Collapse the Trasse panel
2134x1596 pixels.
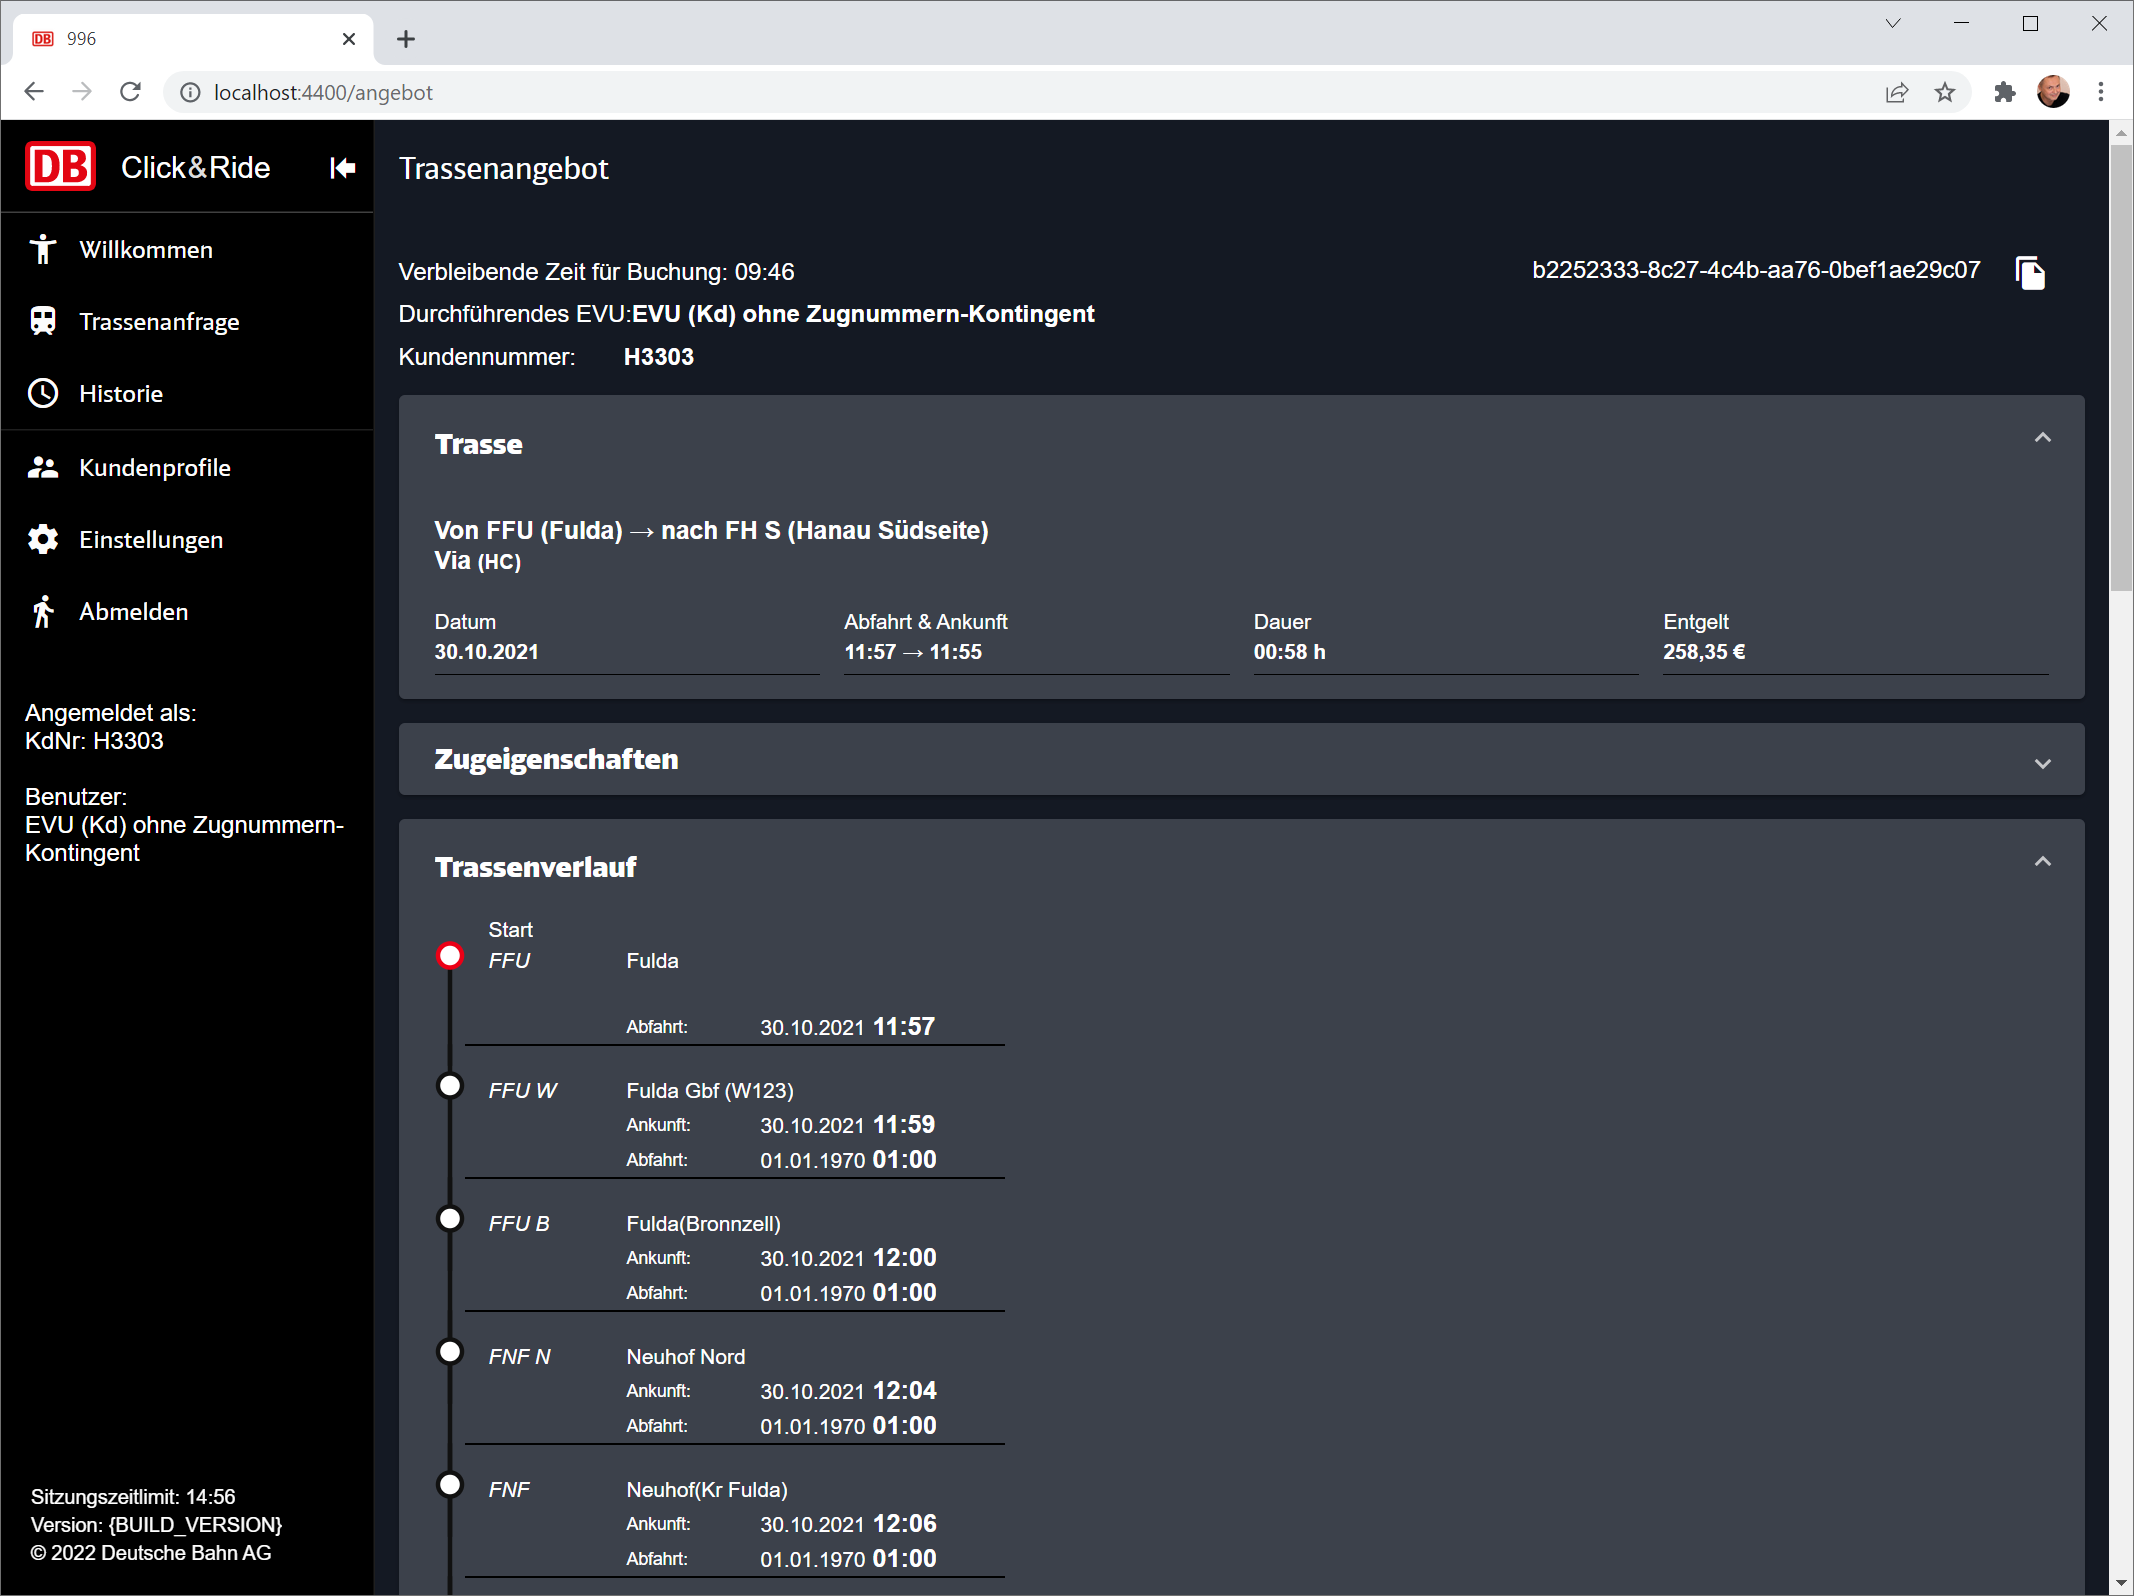(2042, 438)
